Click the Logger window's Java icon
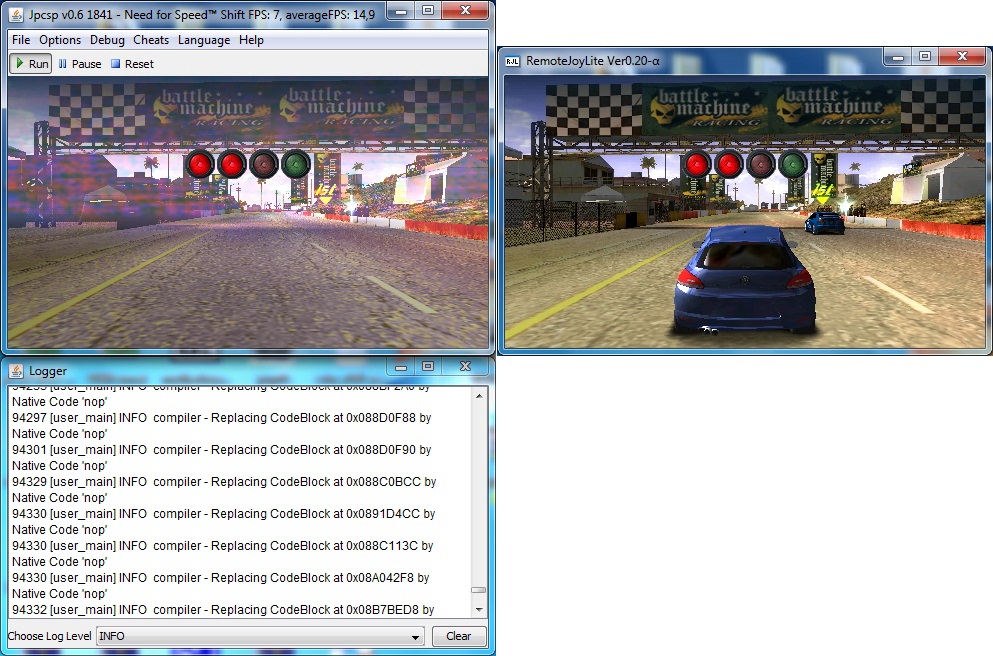Screen dimensions: 993x656 (17, 371)
